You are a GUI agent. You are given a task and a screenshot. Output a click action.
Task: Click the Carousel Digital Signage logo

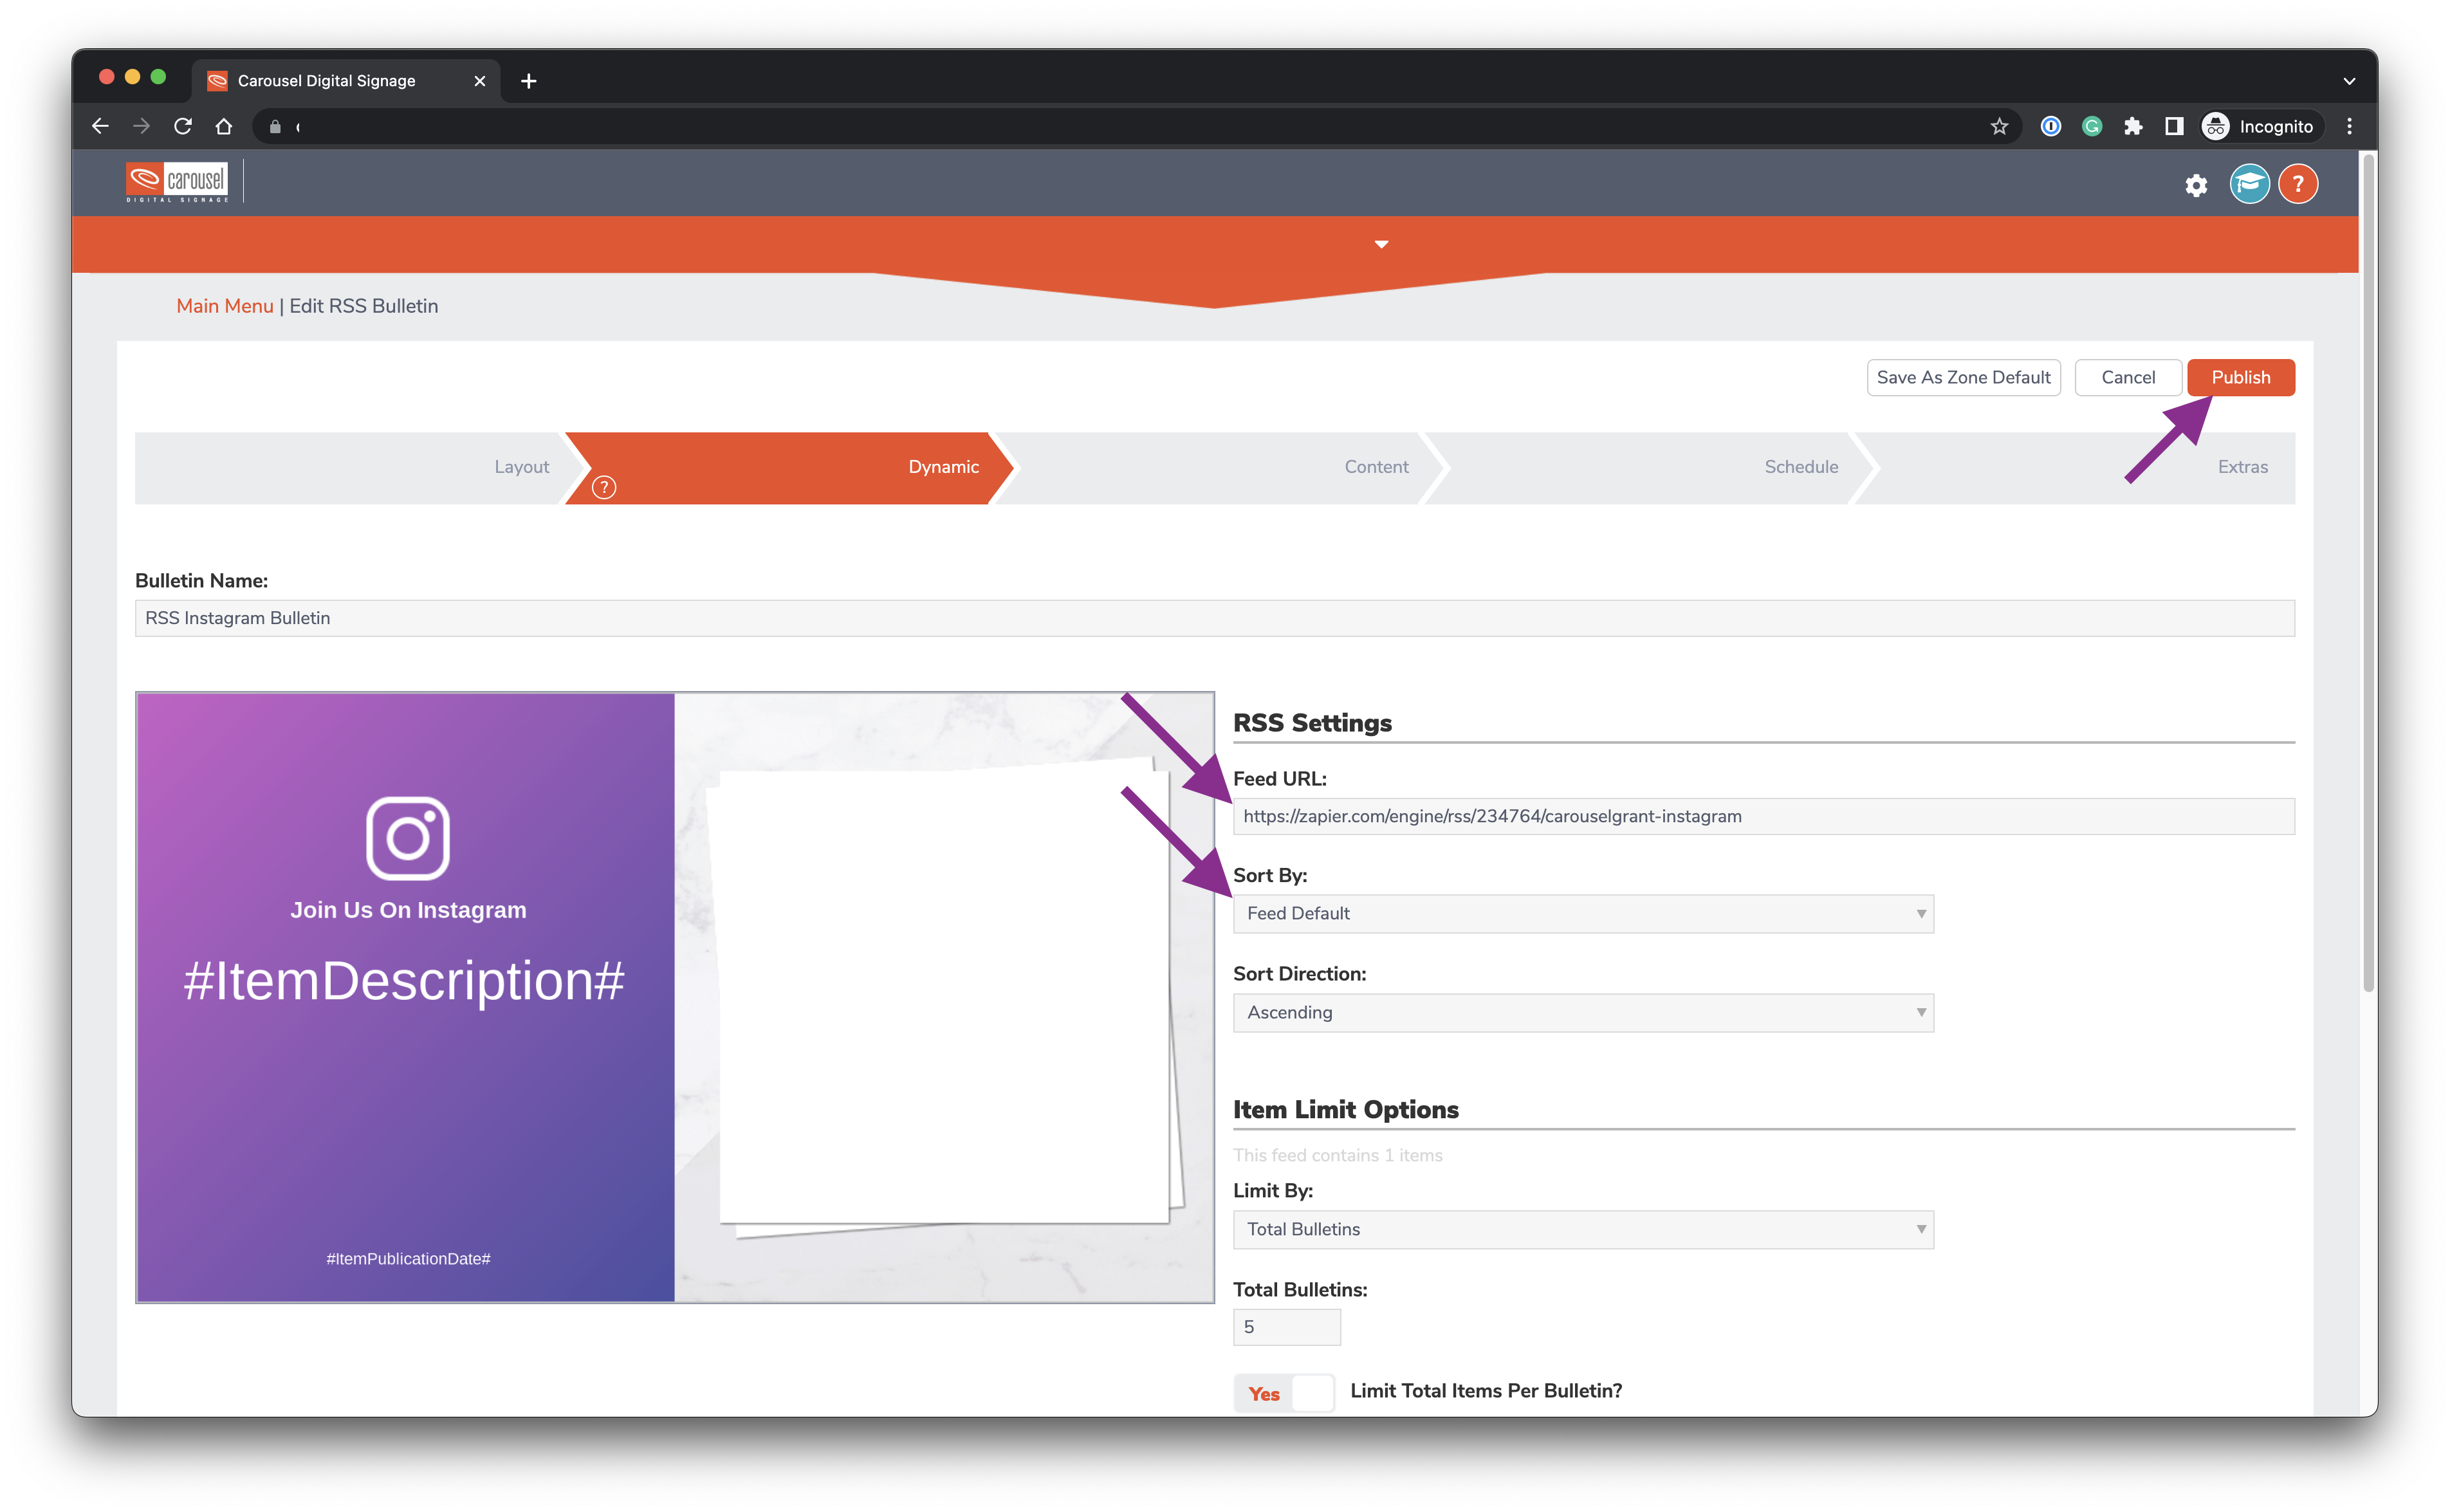pyautogui.click(x=177, y=182)
